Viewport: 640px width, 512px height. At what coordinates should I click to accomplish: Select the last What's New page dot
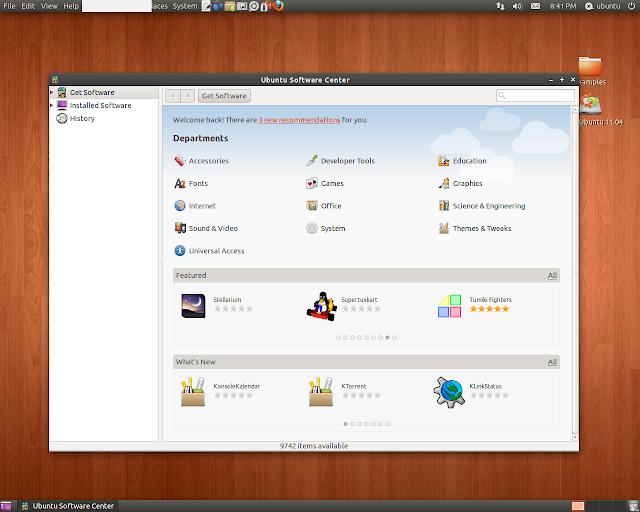387,424
